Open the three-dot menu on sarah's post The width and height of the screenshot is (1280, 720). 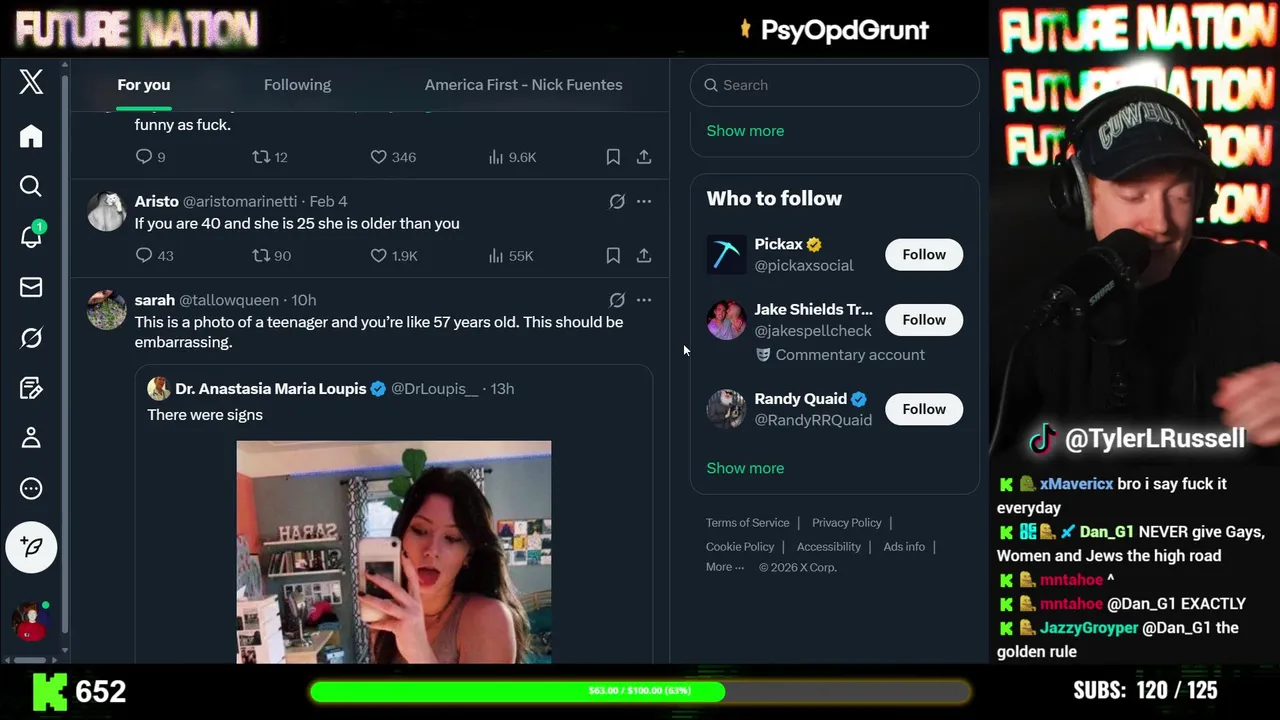[644, 300]
